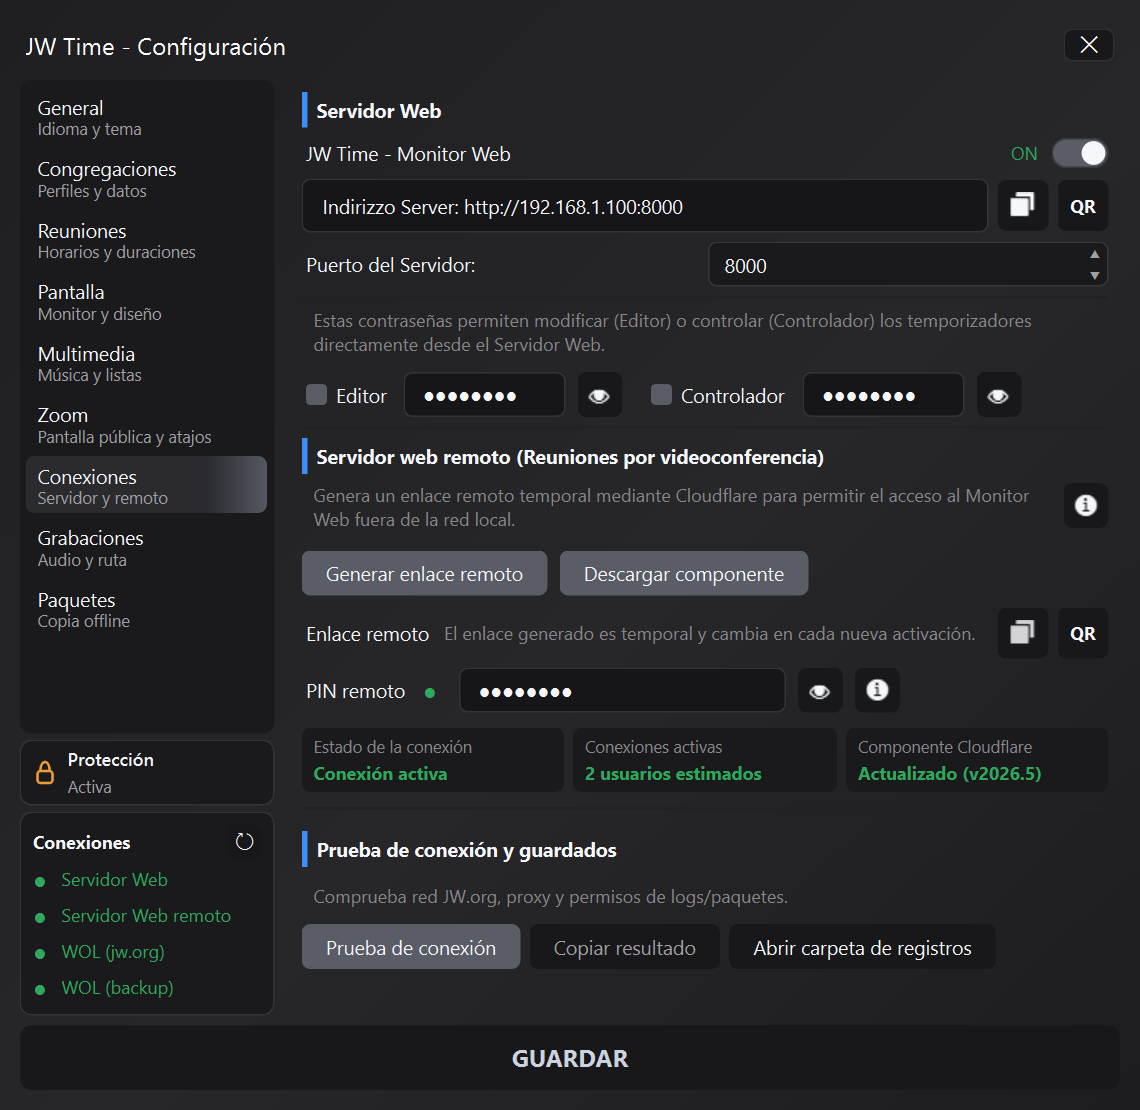Reveal the Controlador password with eye icon

coord(998,395)
